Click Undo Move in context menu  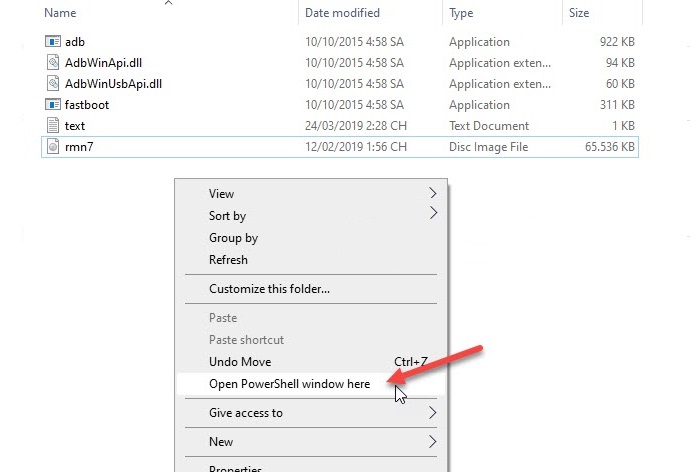point(240,362)
